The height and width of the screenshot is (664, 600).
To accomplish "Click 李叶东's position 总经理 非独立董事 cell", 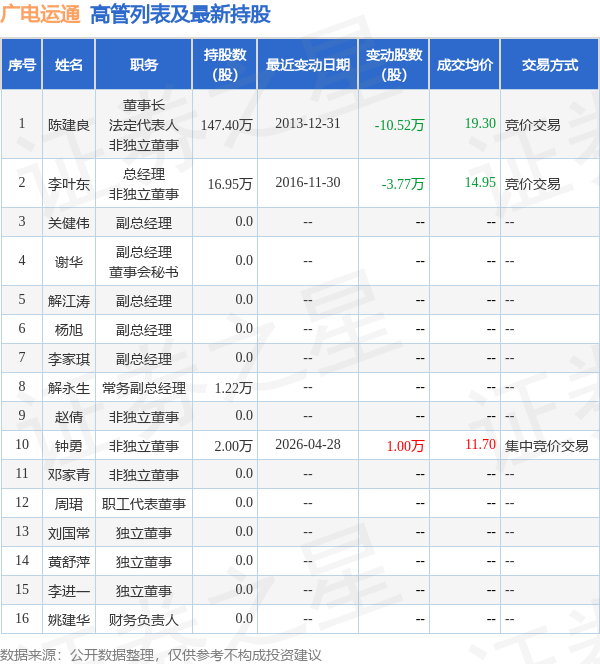I will pos(144,184).
